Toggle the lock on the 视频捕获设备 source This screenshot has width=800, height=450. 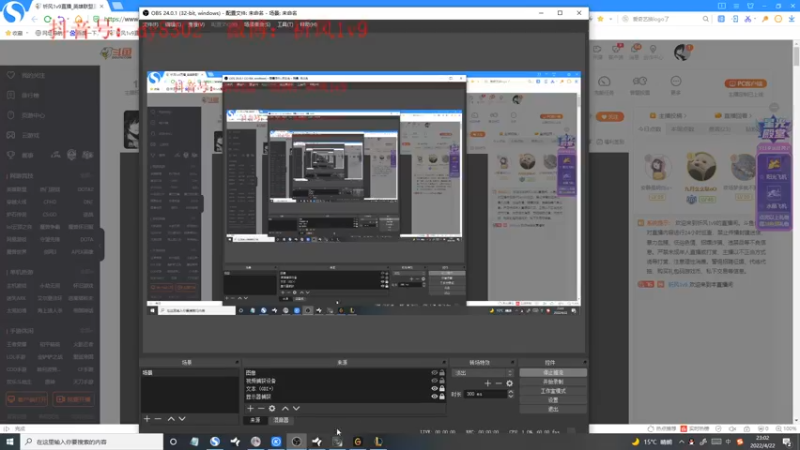[x=442, y=381]
